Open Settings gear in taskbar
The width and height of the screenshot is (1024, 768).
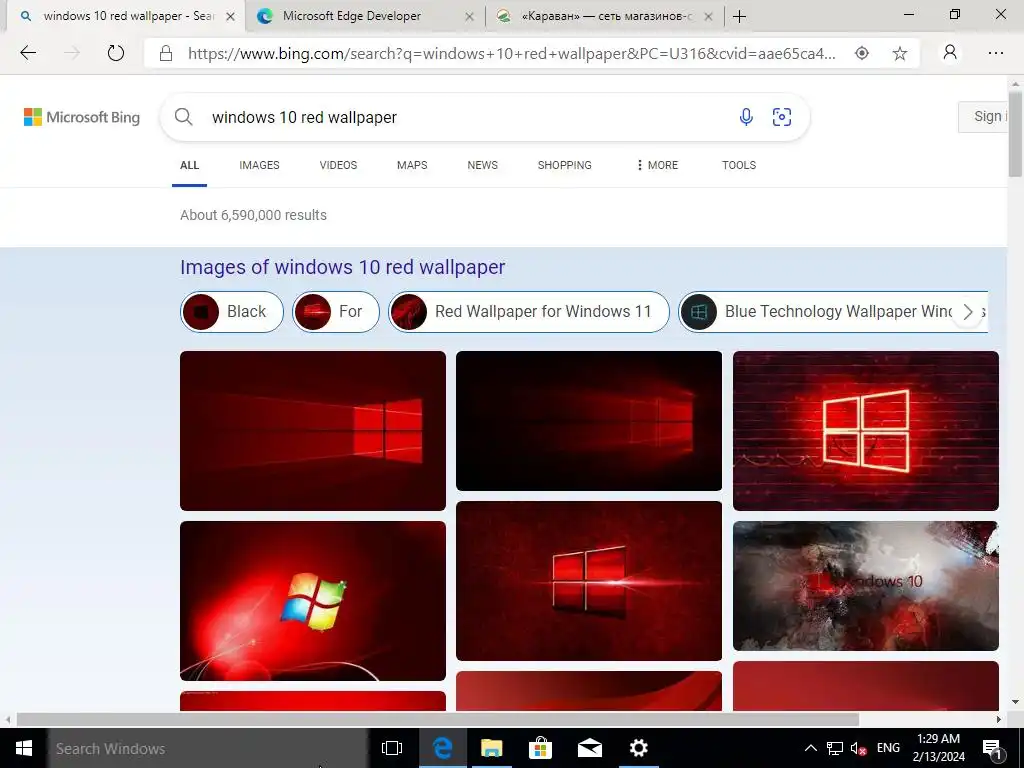638,748
